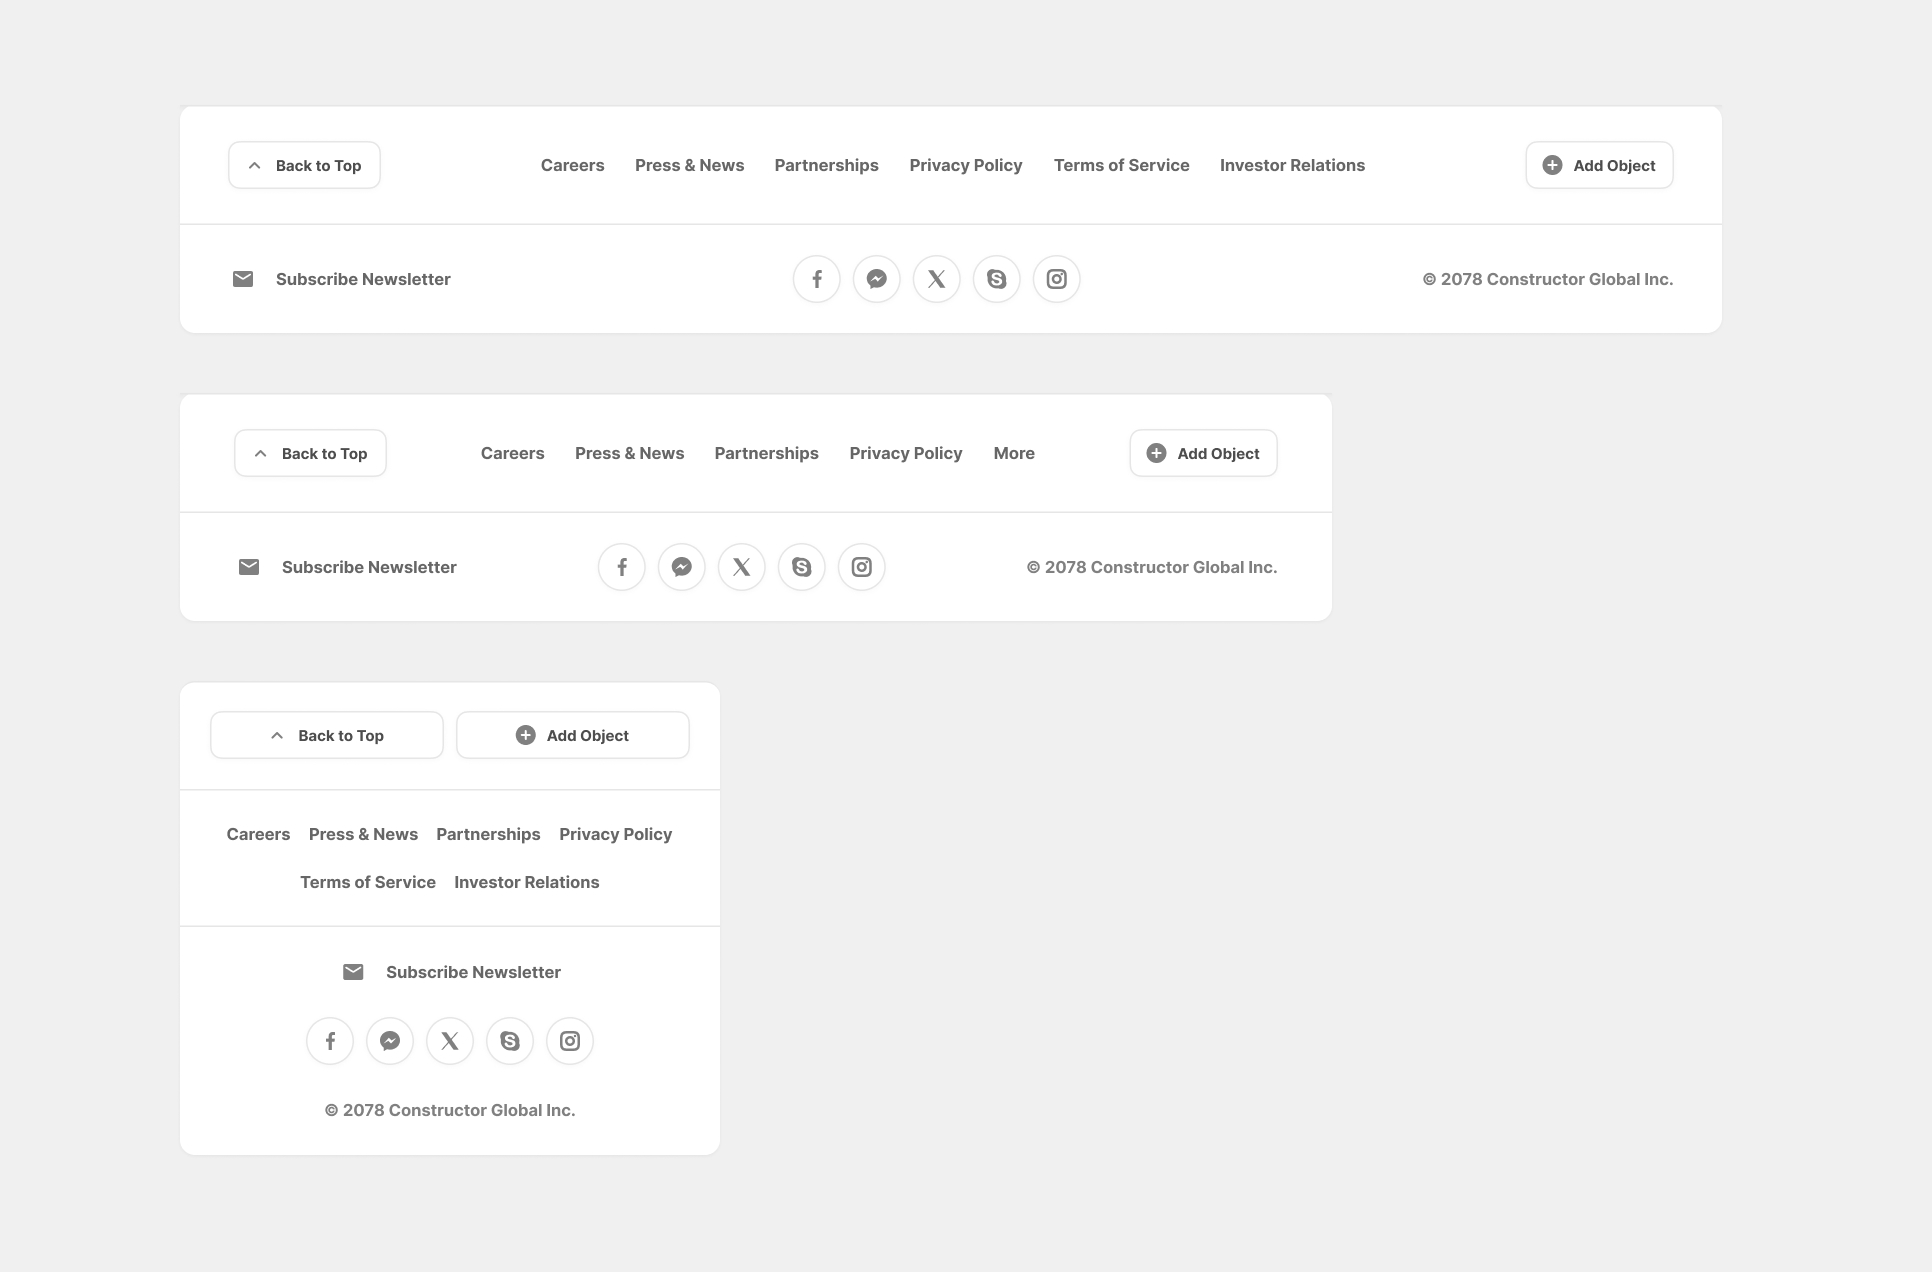Click Subscribe Newsletter text in medium footer
1932x1272 pixels.
369,567
